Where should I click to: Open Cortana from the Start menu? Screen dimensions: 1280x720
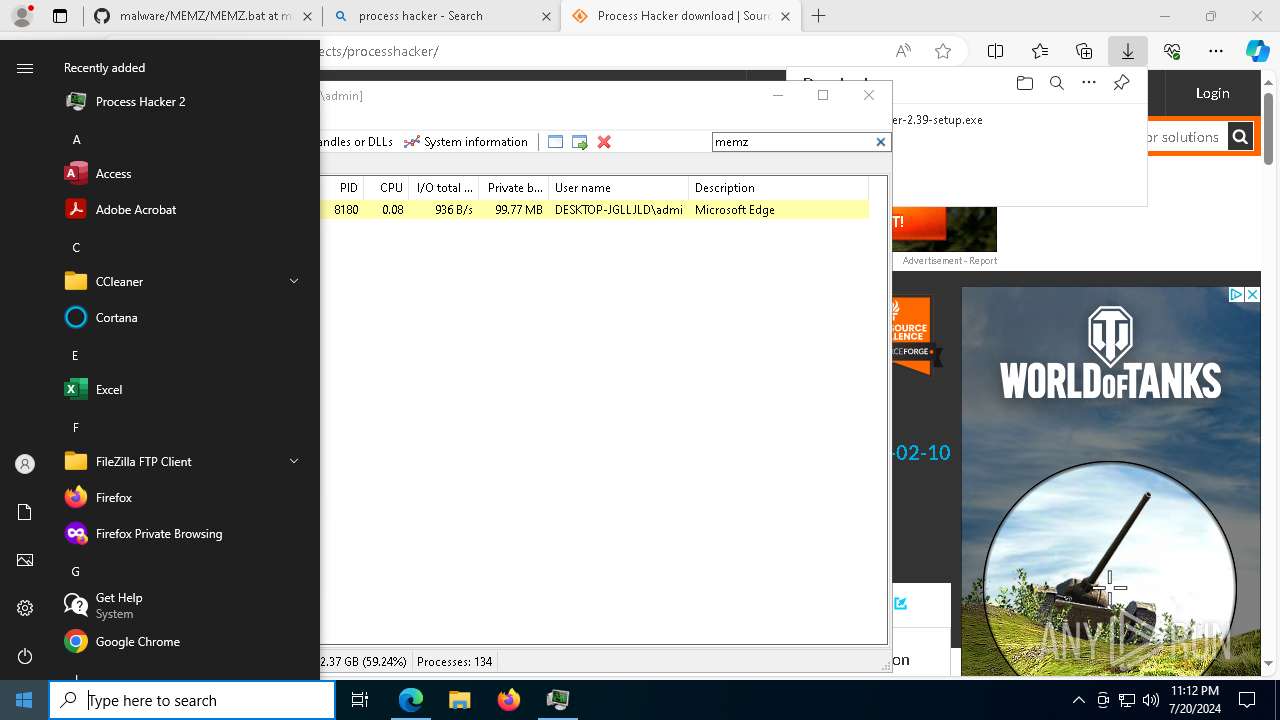[x=116, y=317]
